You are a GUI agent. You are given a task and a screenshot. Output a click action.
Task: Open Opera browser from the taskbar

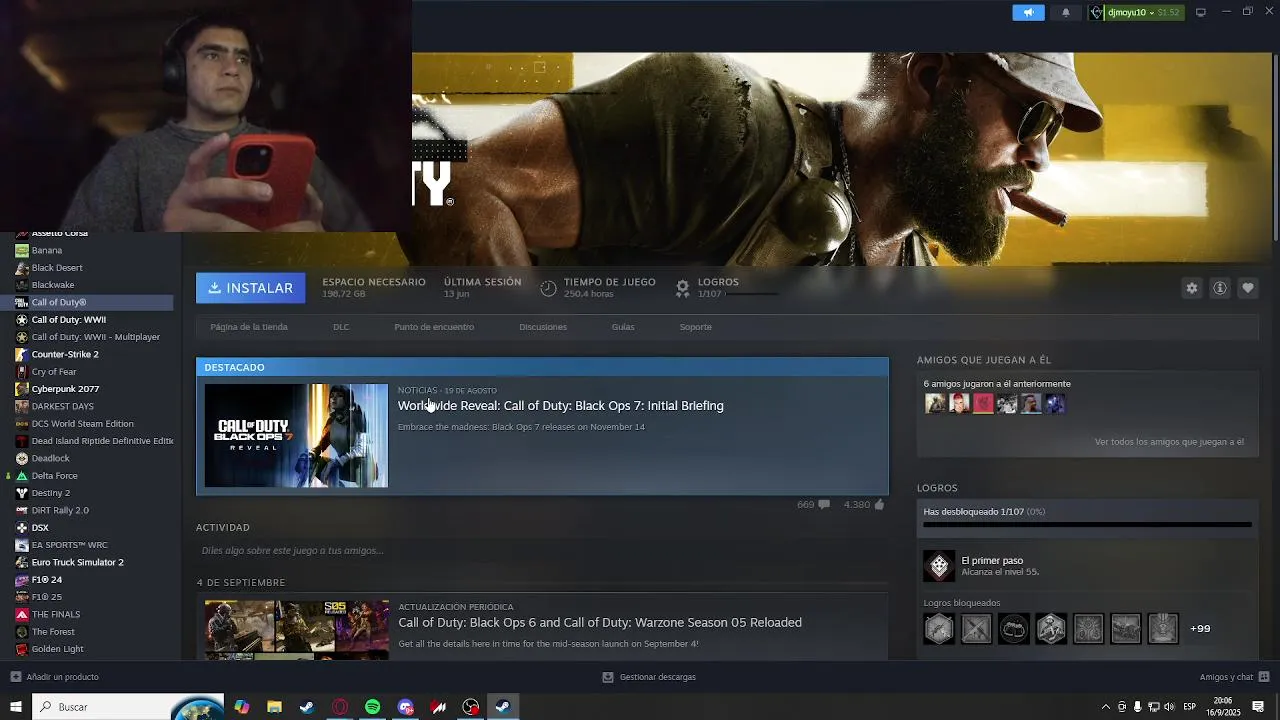point(340,707)
